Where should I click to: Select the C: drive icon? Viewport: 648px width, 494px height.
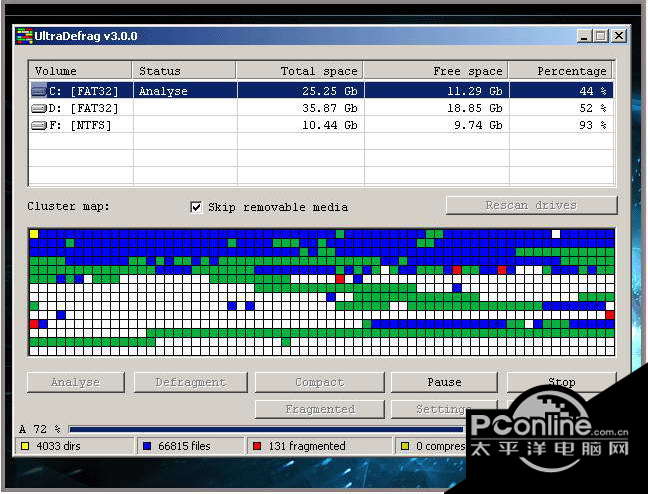click(39, 91)
